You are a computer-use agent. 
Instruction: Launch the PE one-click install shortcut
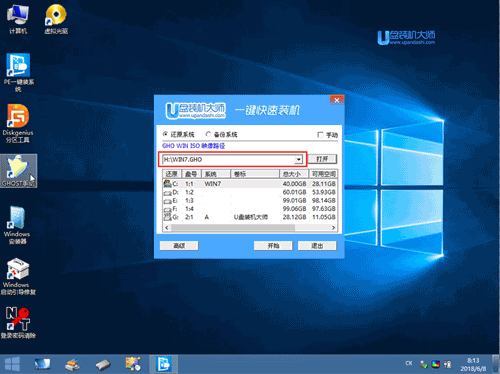click(x=18, y=73)
